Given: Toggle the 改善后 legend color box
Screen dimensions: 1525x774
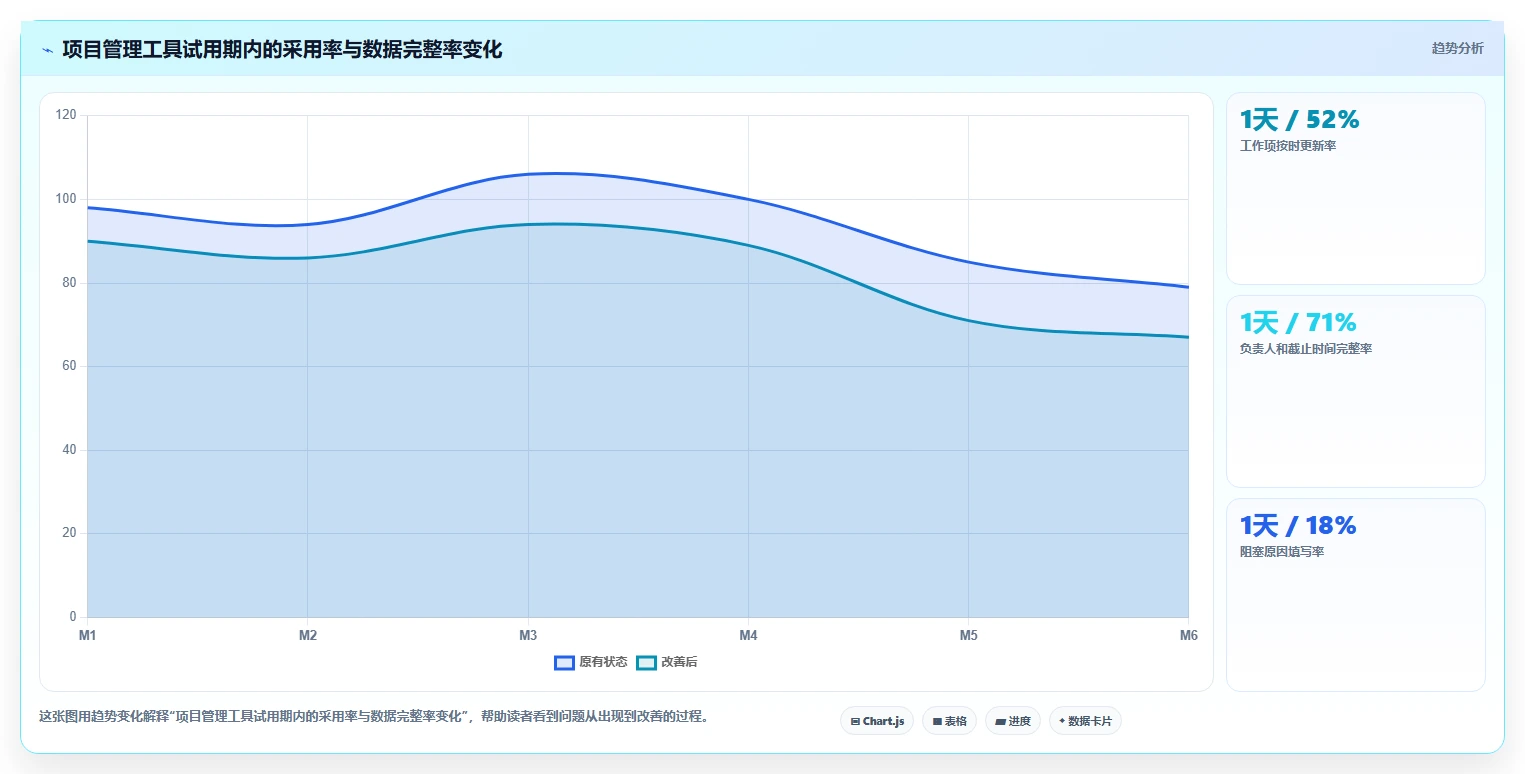Looking at the screenshot, I should coord(646,662).
